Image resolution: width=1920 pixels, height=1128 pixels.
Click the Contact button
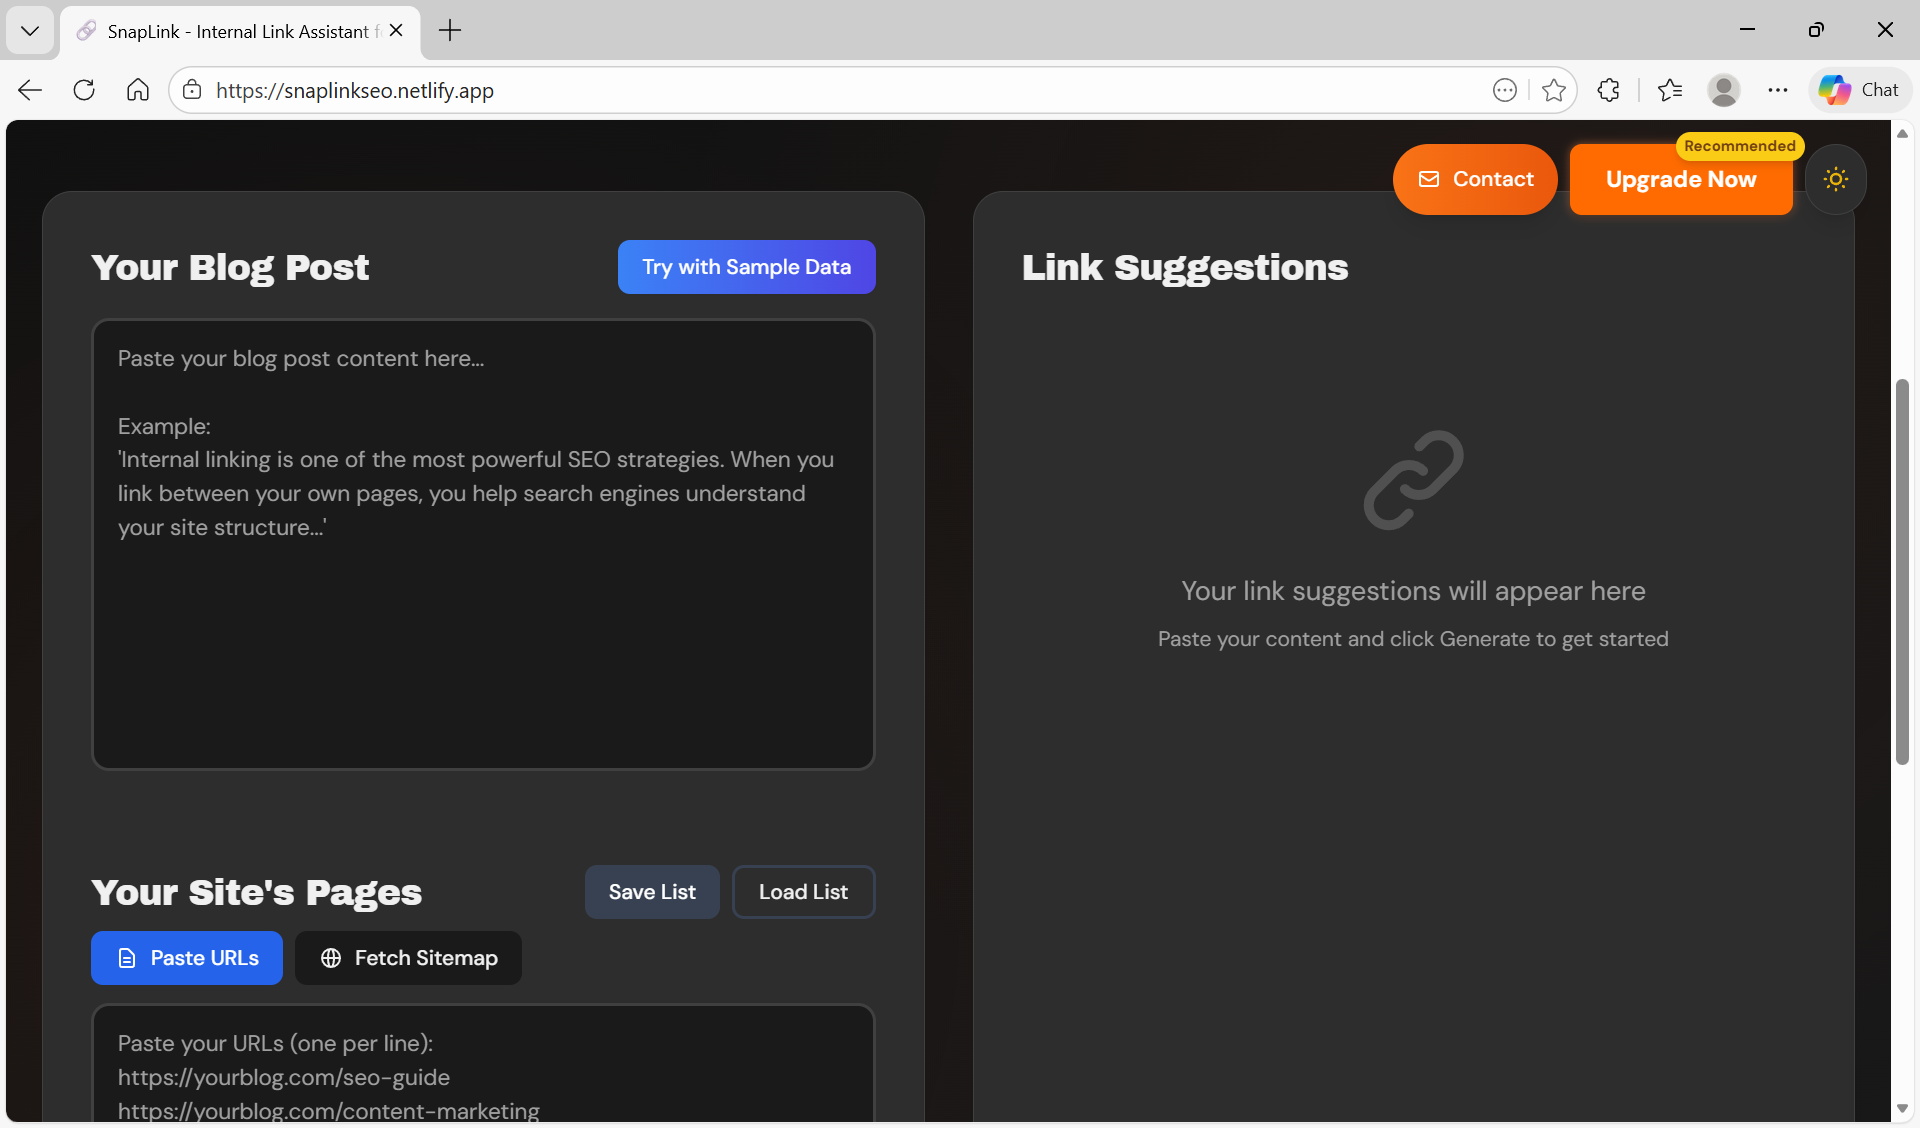point(1475,179)
